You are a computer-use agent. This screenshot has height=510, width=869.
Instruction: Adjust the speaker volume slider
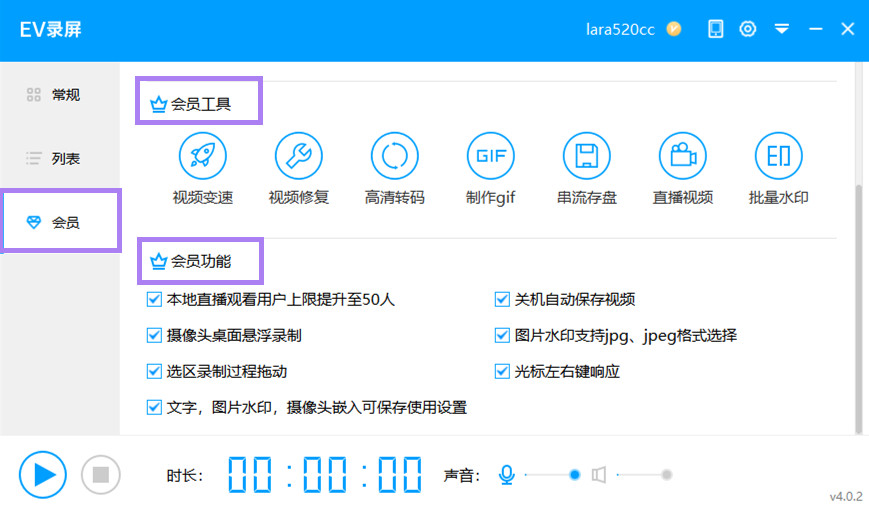point(645,475)
